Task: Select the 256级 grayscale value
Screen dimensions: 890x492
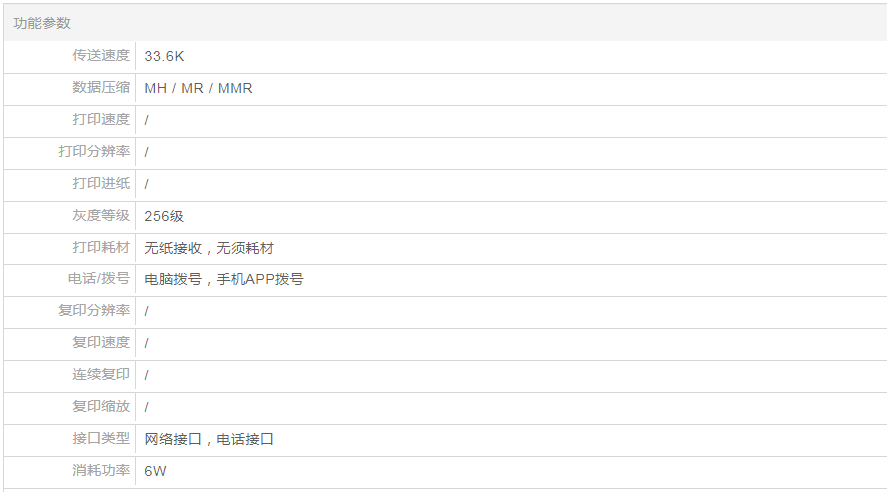Action: 164,216
